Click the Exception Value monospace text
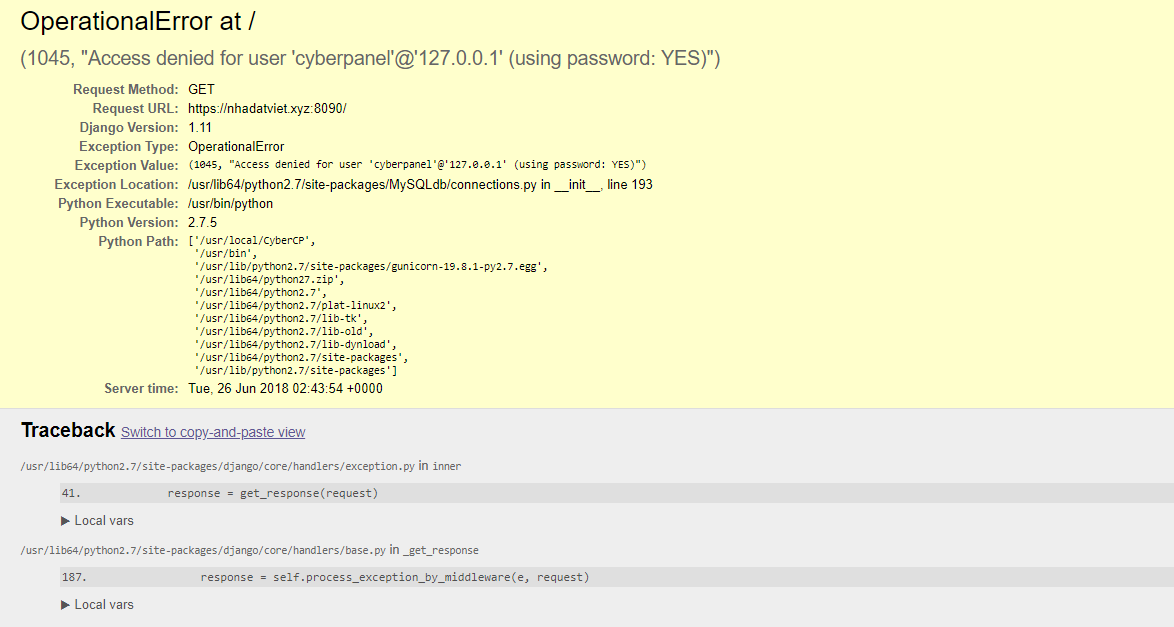The image size is (1174, 627). click(417, 165)
